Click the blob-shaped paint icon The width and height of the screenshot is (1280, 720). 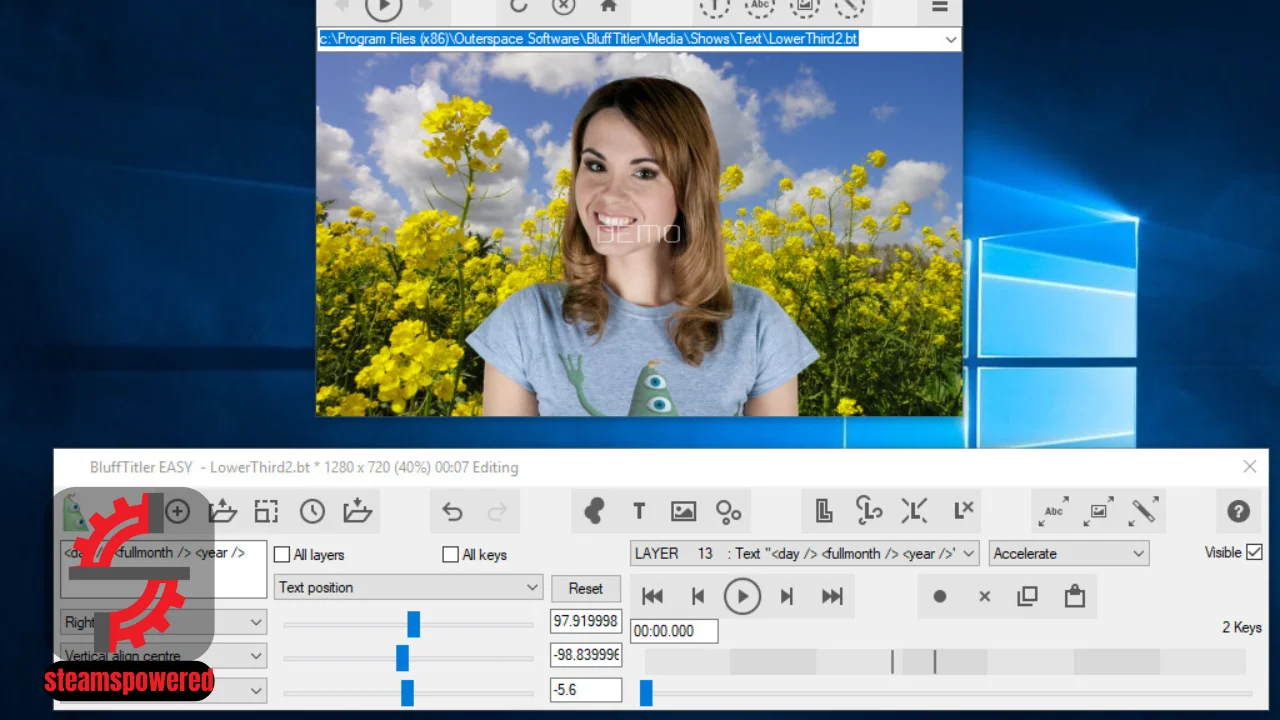click(594, 512)
